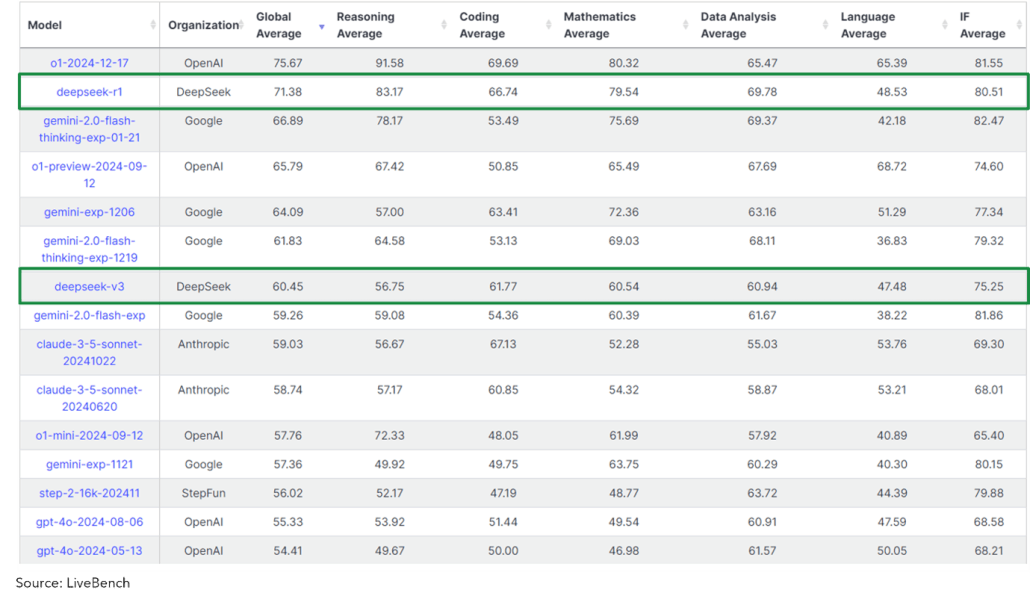Click the o1-mini-2024-09-12 model link
Screen dimensions: 1030x599
point(89,435)
